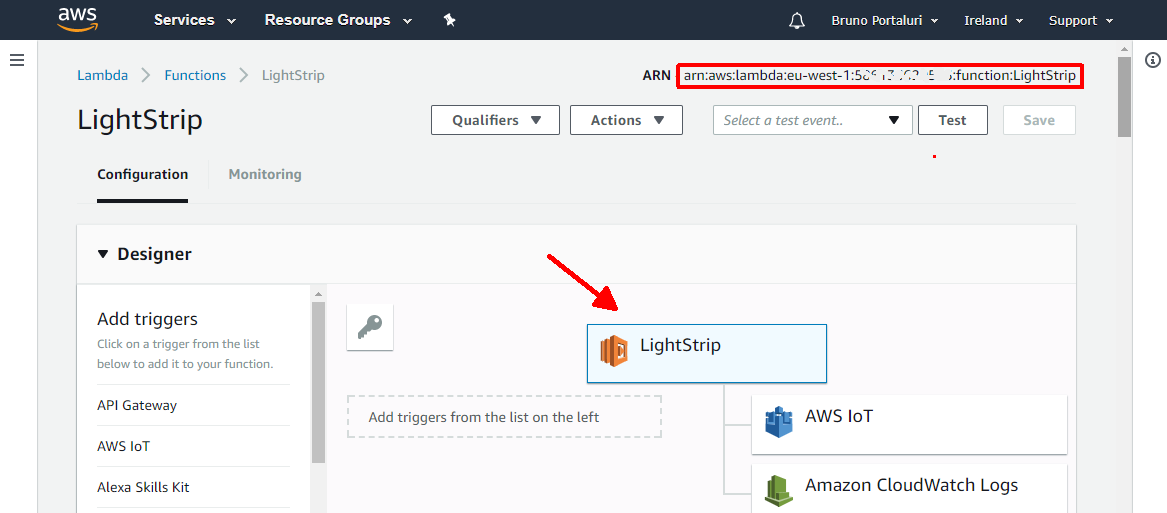Select the LightStrip Lambda function icon

pyautogui.click(x=613, y=351)
